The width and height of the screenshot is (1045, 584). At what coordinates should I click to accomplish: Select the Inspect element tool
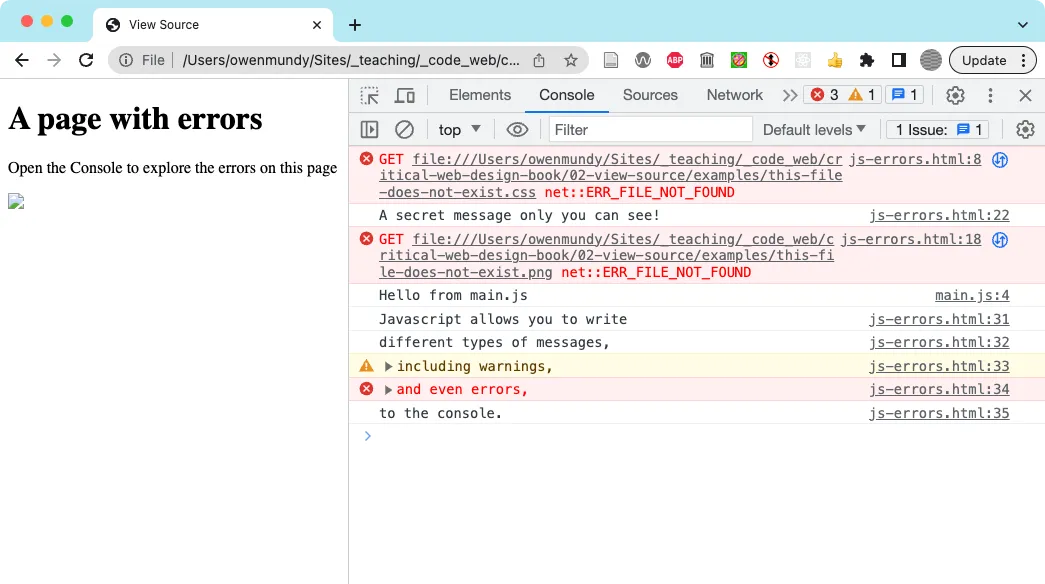[369, 95]
